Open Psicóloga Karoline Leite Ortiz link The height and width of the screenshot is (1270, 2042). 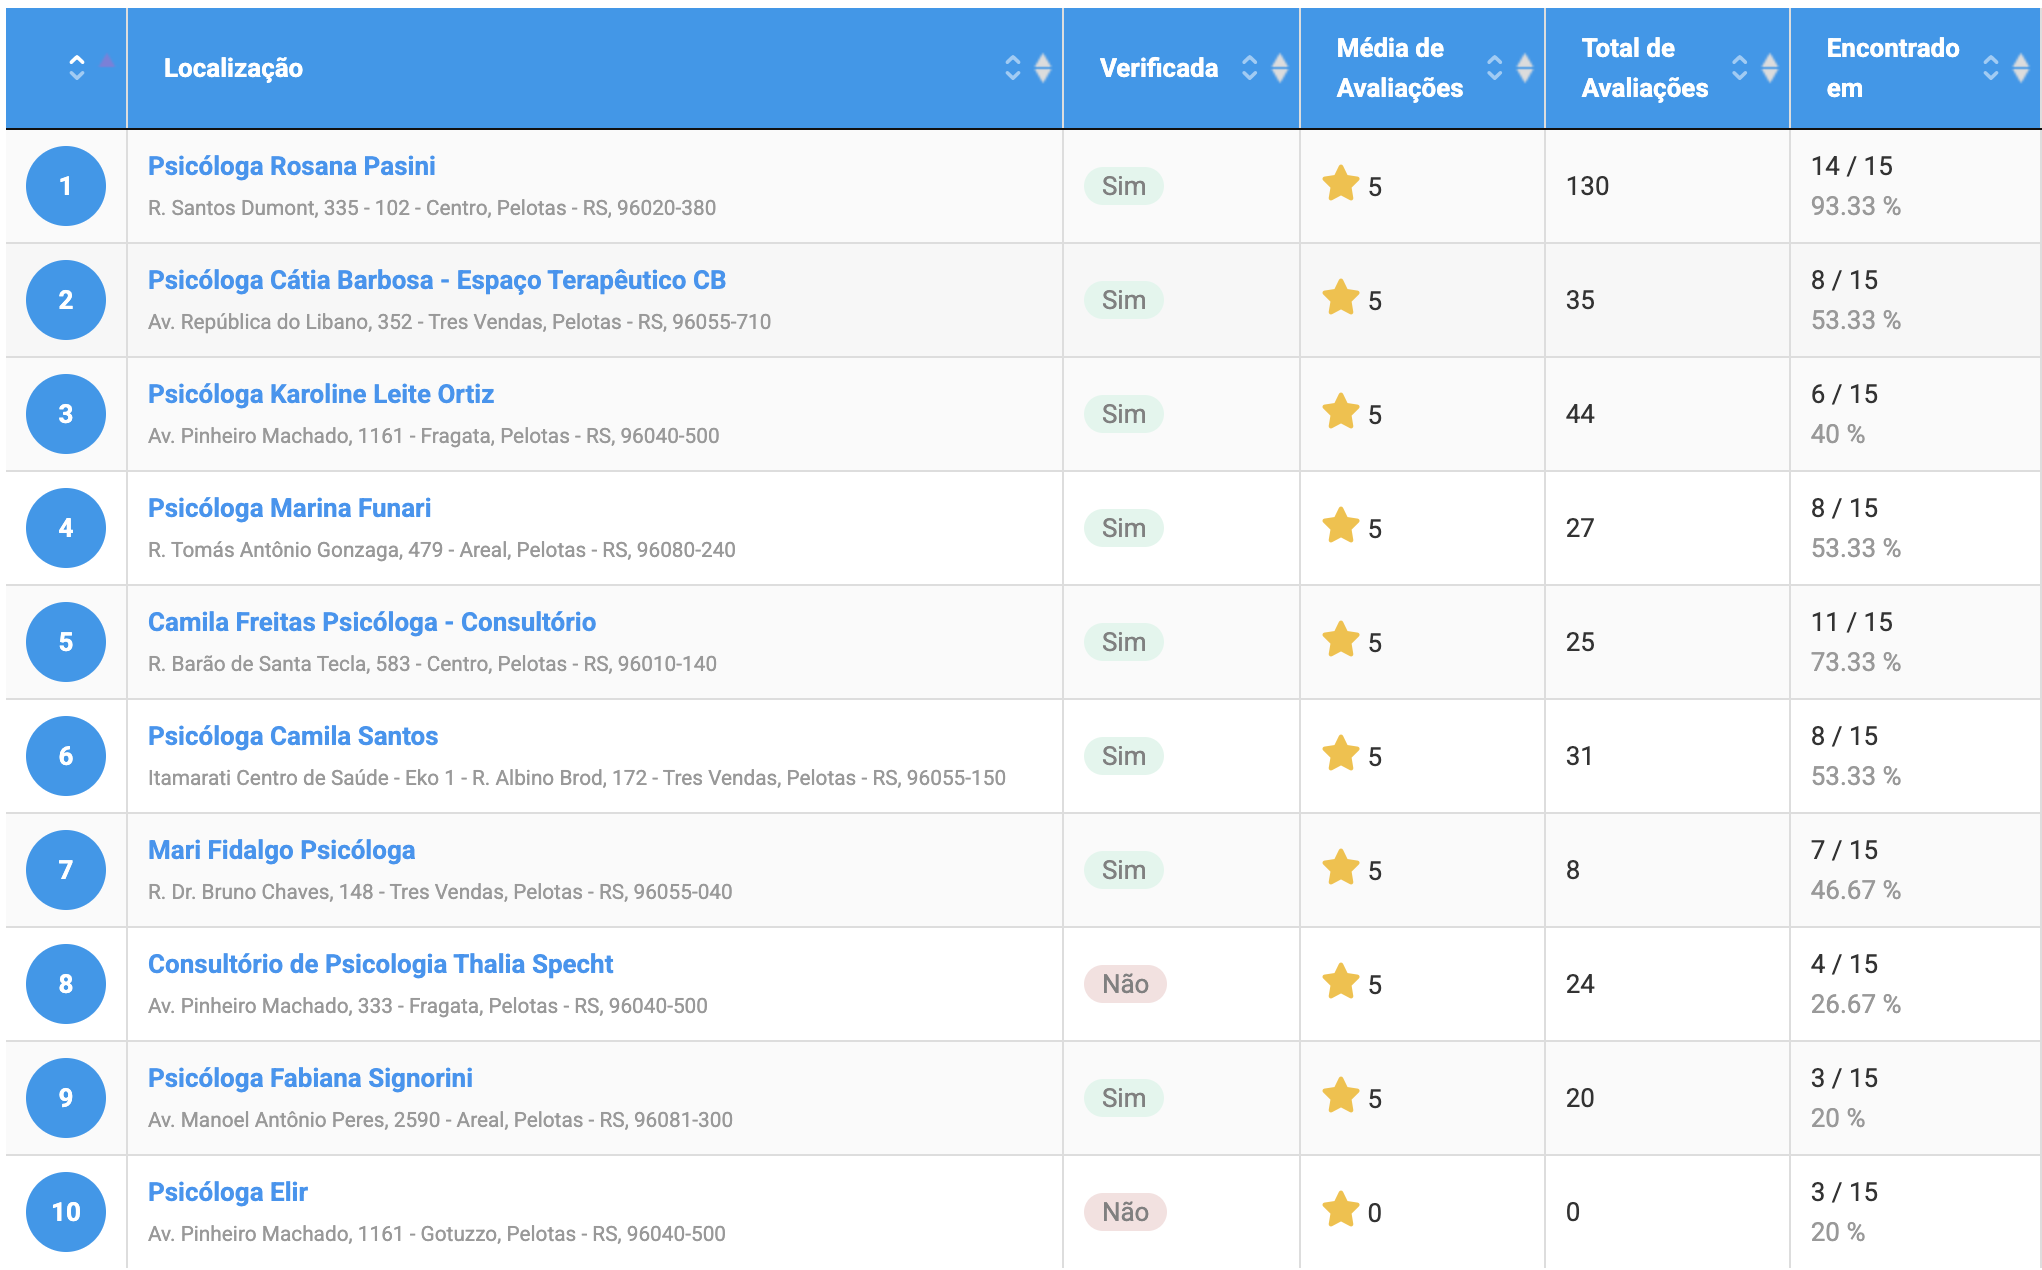tap(321, 394)
